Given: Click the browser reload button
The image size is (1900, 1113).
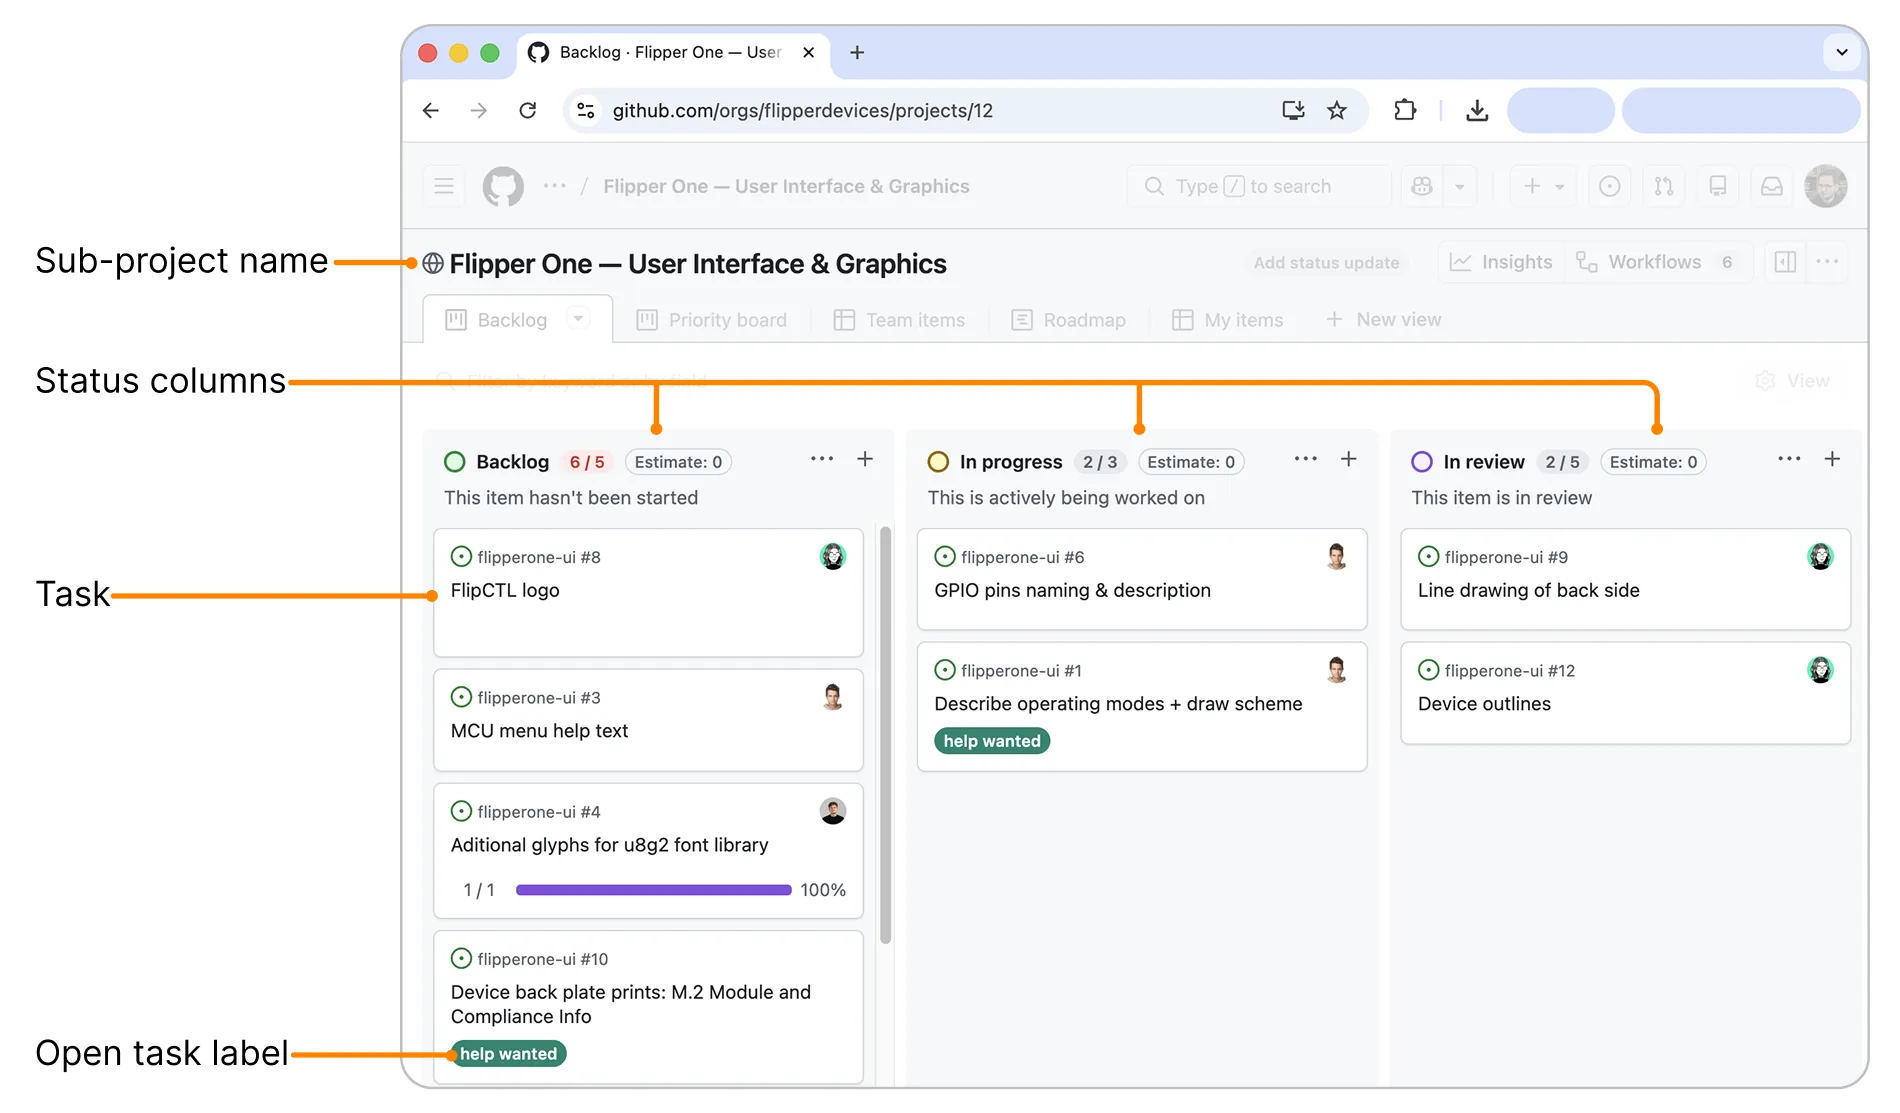Looking at the screenshot, I should [x=528, y=110].
